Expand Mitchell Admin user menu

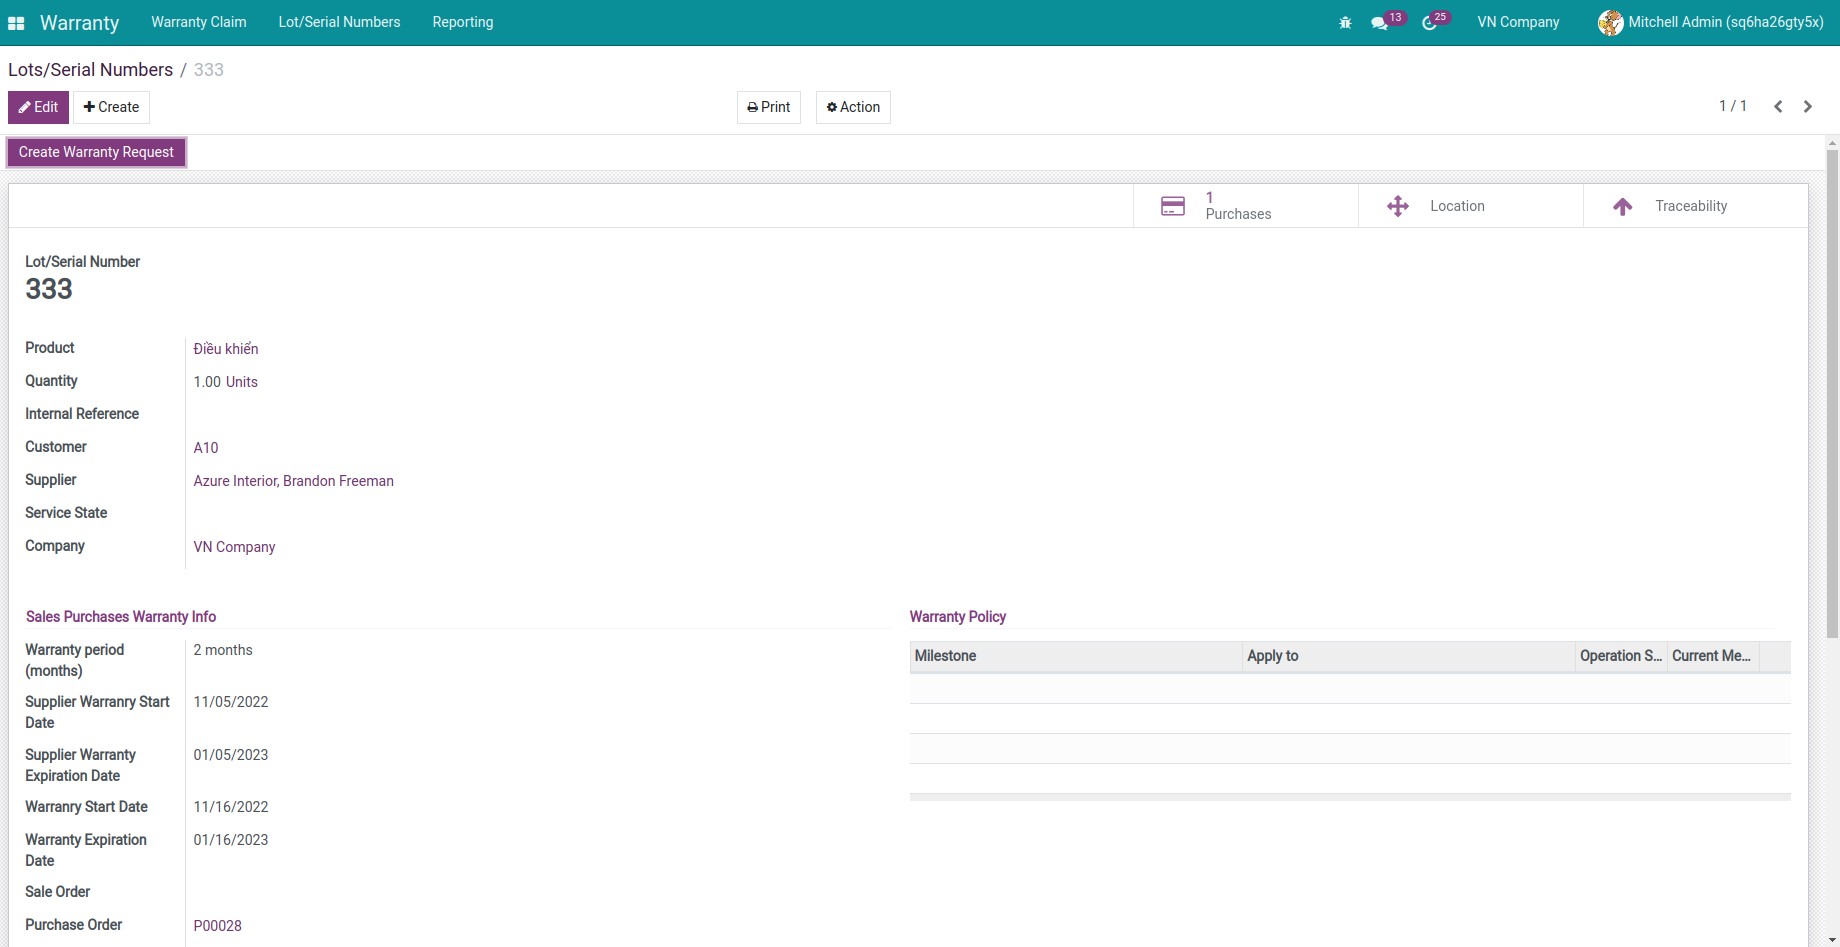pos(1711,22)
